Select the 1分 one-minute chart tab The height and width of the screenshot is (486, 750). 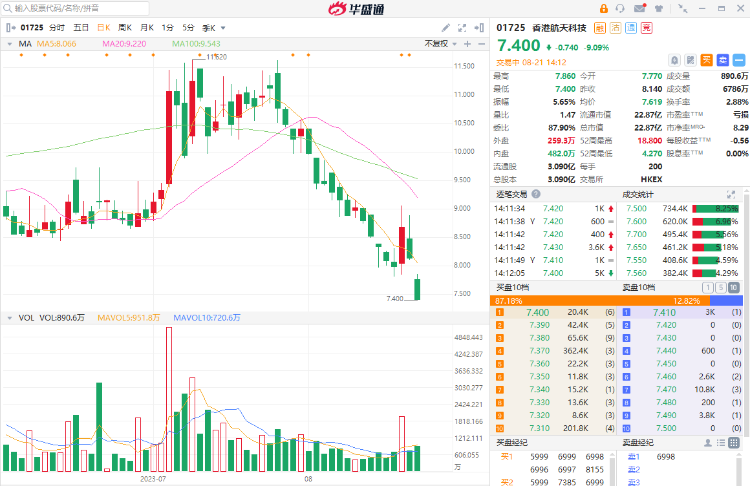pos(167,28)
